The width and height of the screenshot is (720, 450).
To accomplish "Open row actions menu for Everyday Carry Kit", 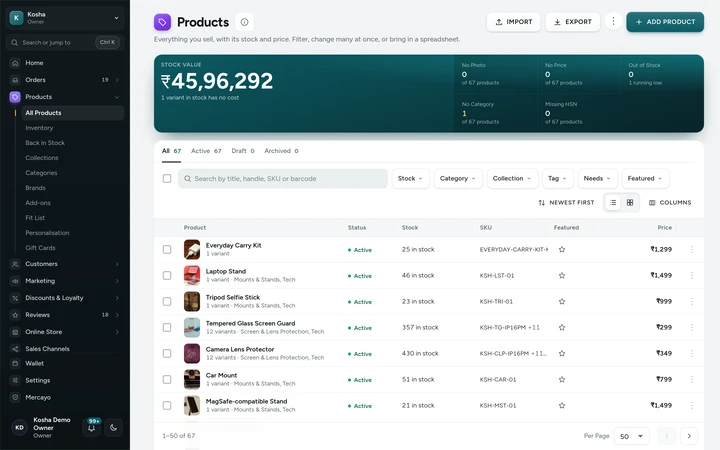I will pyautogui.click(x=692, y=249).
